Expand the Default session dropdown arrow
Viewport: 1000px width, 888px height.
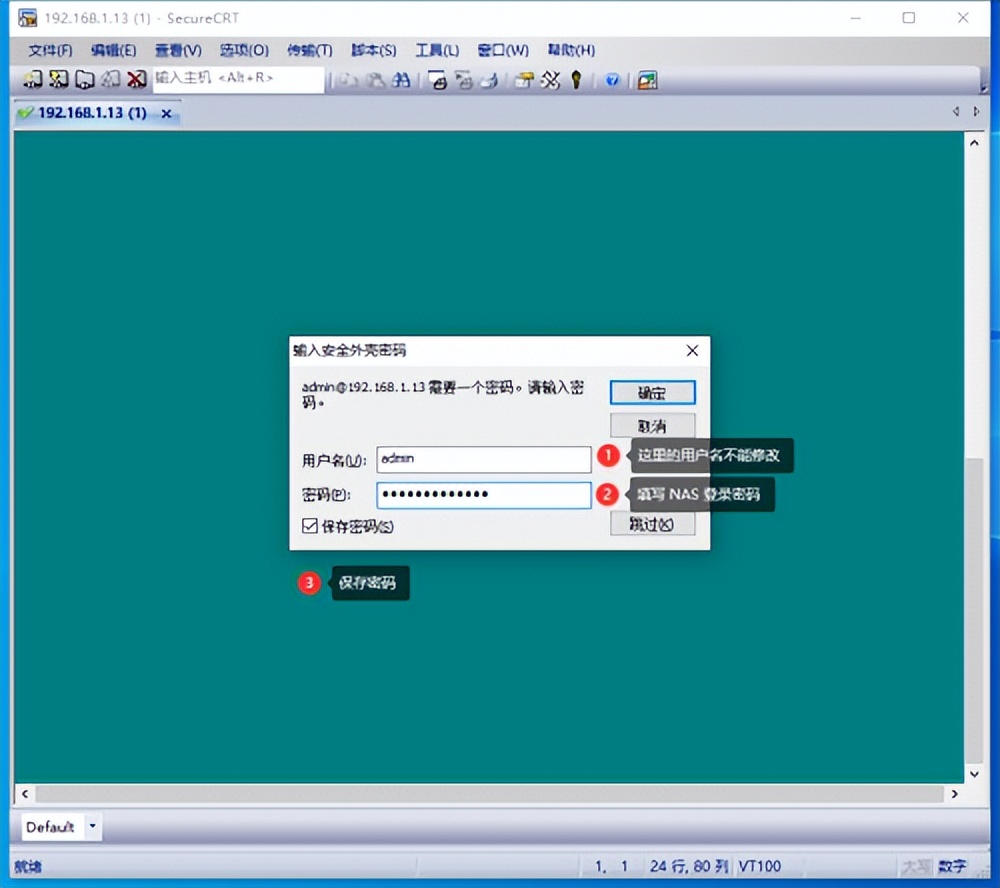click(x=93, y=827)
